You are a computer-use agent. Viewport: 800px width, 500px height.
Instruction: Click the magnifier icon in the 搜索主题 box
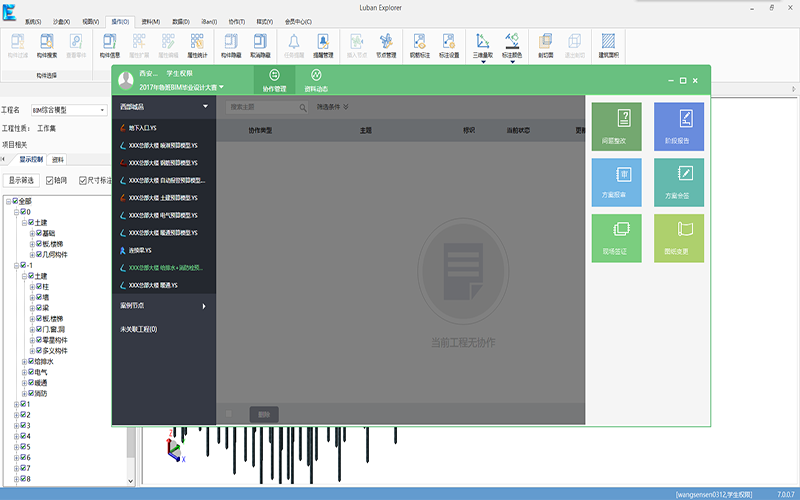(x=303, y=107)
